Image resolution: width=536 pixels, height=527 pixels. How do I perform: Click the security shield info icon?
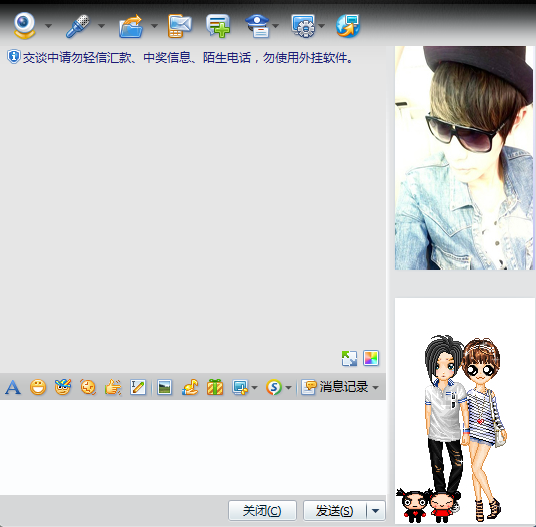click(14, 57)
